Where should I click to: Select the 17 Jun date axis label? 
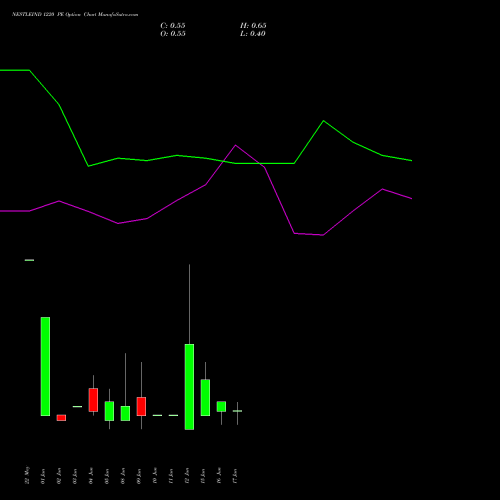(235, 476)
